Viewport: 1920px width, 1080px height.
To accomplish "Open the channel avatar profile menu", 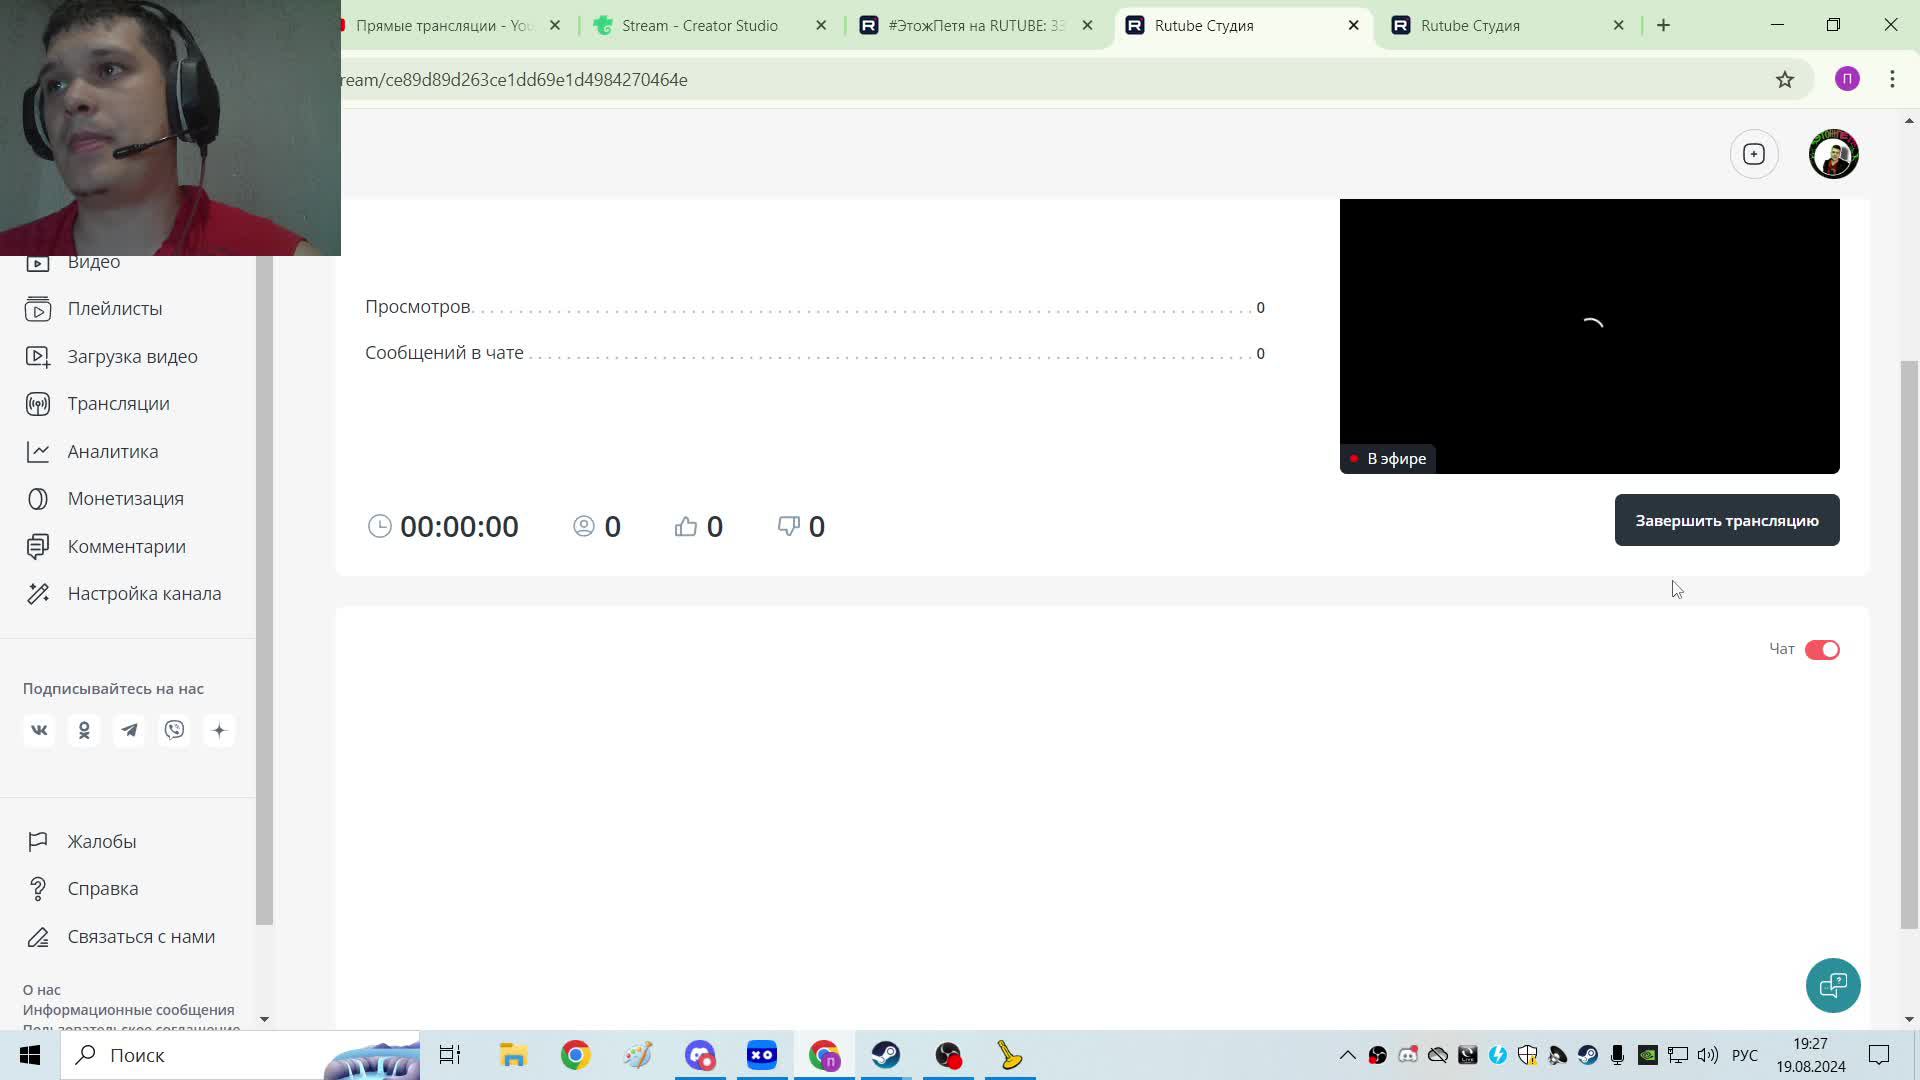I will (1832, 154).
